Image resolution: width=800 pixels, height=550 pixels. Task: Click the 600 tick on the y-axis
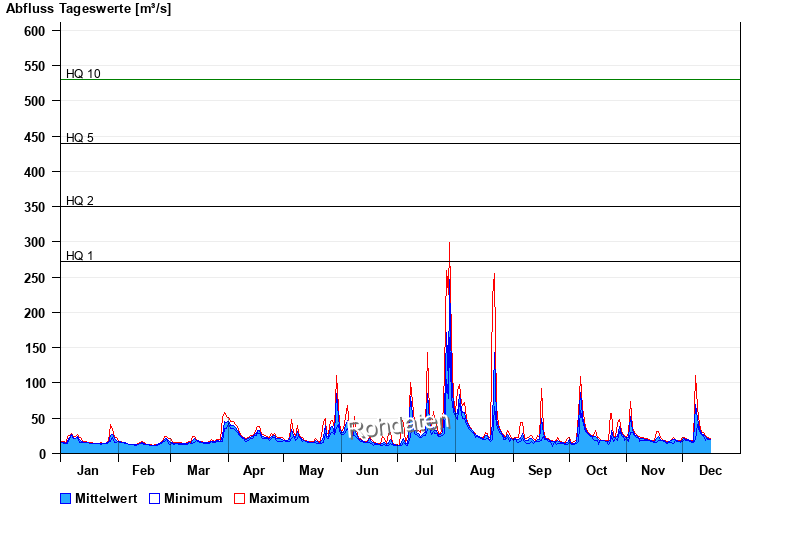tap(35, 31)
